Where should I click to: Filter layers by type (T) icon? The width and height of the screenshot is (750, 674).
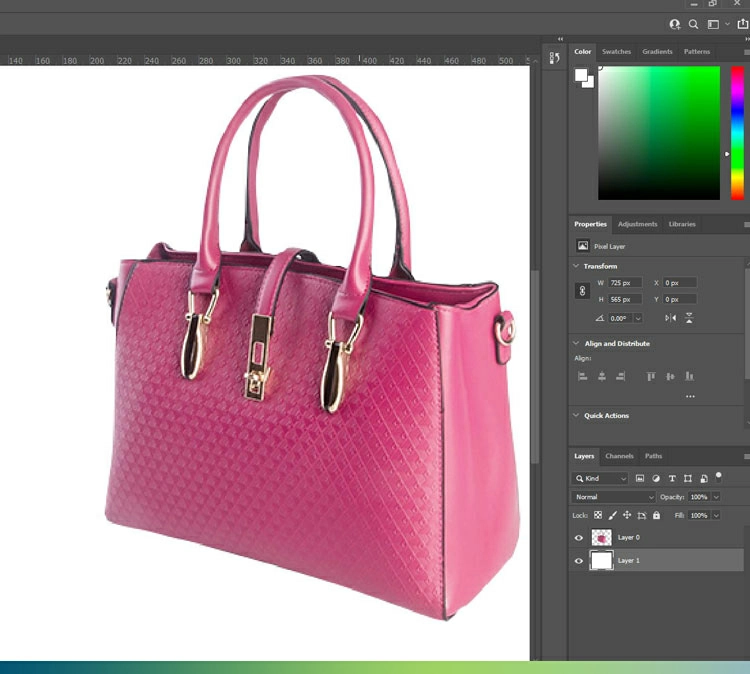[672, 479]
